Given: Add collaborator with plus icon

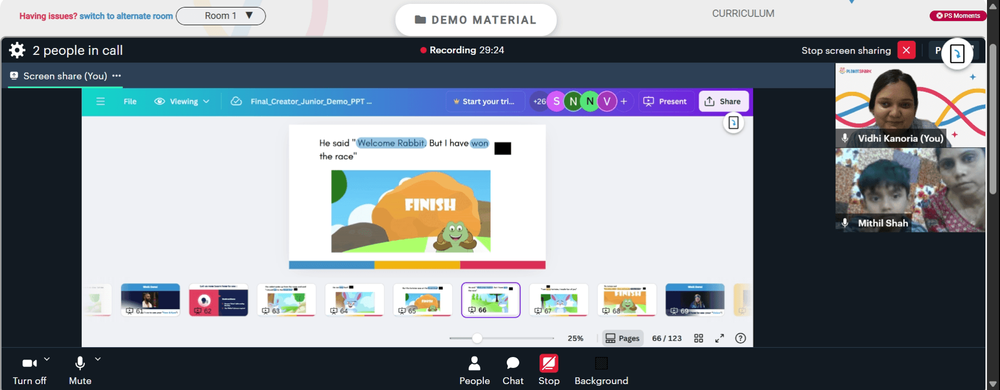Looking at the screenshot, I should [x=624, y=101].
